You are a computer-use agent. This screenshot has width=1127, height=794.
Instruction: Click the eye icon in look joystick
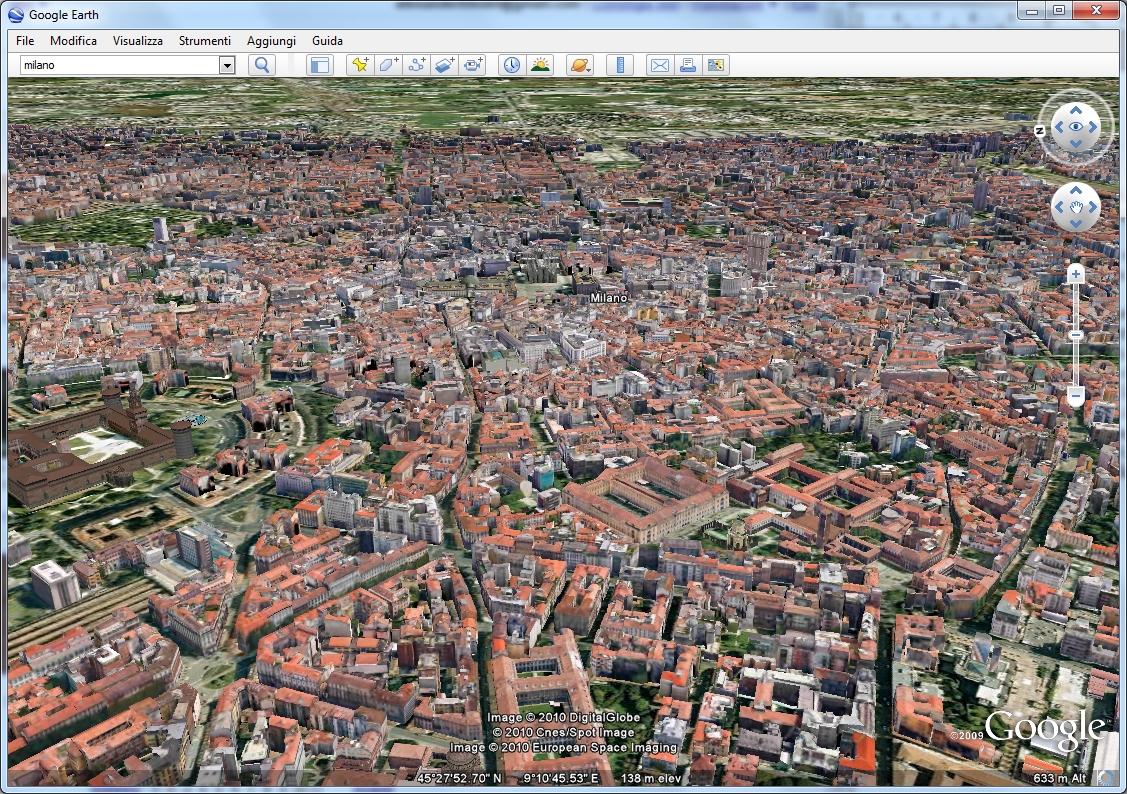[1075, 126]
